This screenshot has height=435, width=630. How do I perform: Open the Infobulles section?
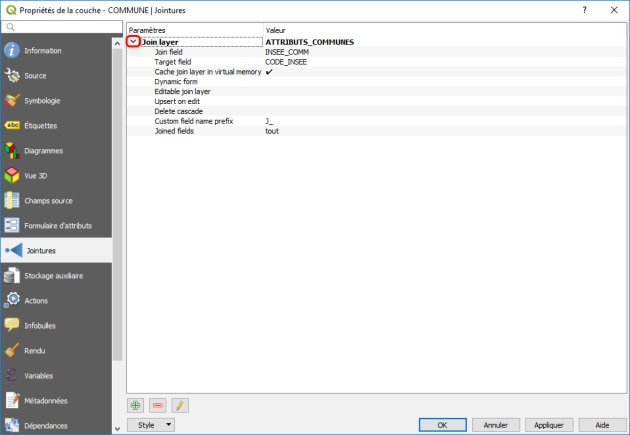(56, 325)
